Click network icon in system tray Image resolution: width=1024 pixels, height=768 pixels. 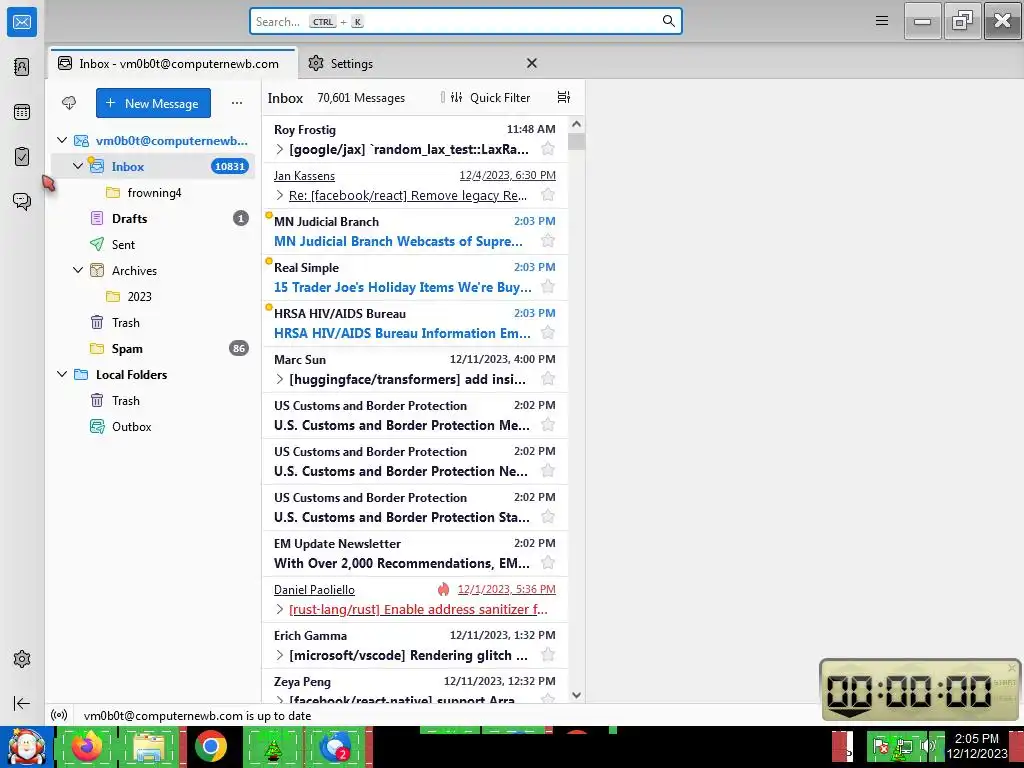click(904, 746)
